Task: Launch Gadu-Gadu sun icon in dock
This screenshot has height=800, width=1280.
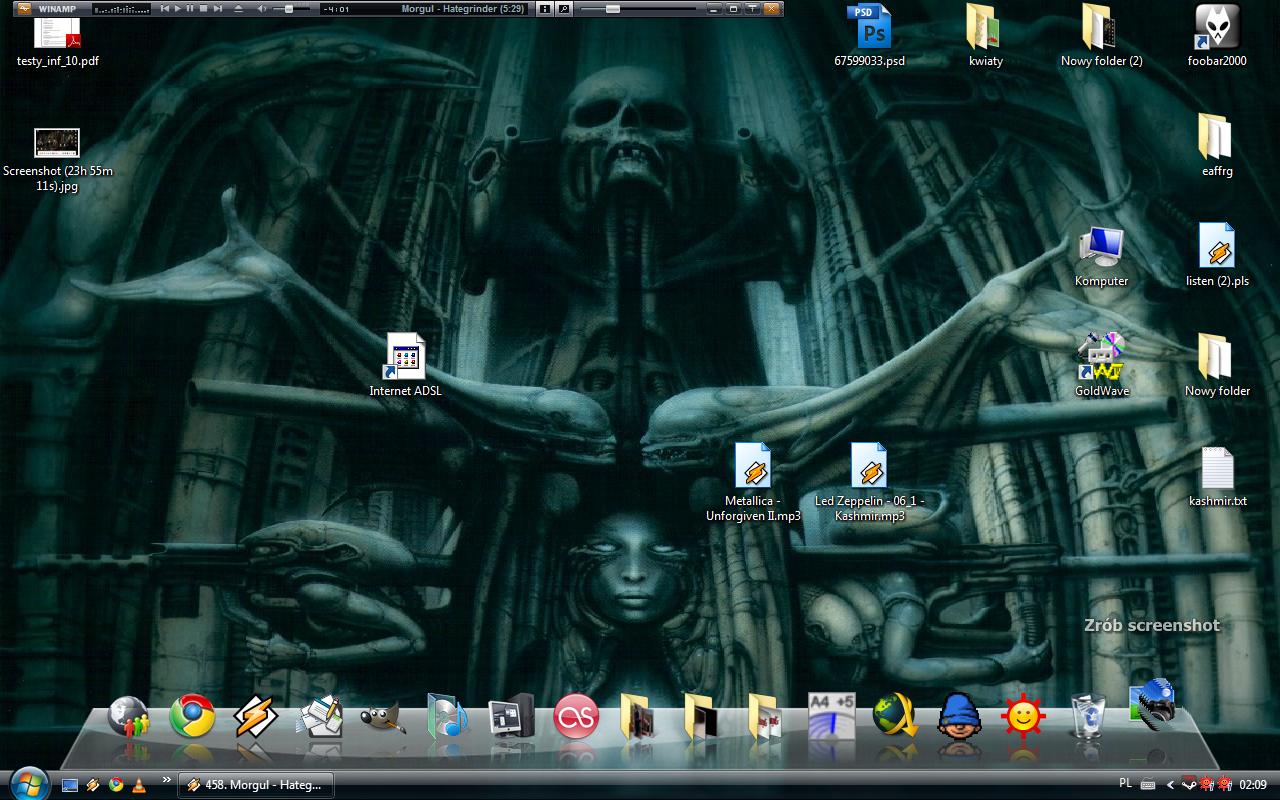Action: coord(1023,717)
